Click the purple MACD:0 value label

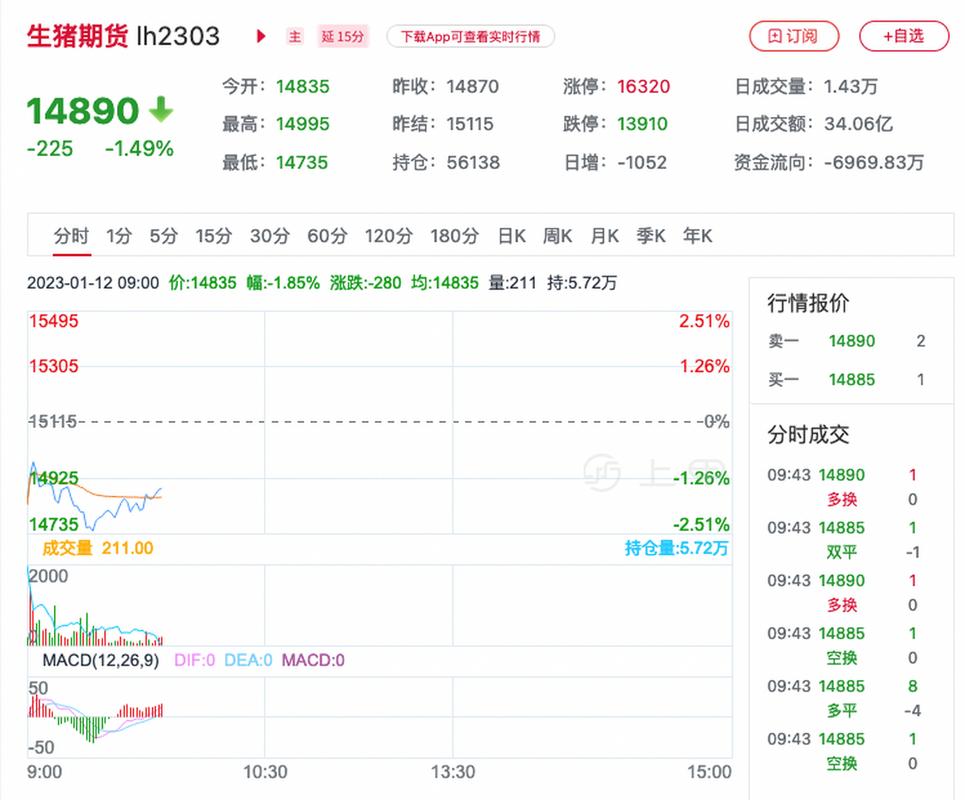(x=312, y=661)
